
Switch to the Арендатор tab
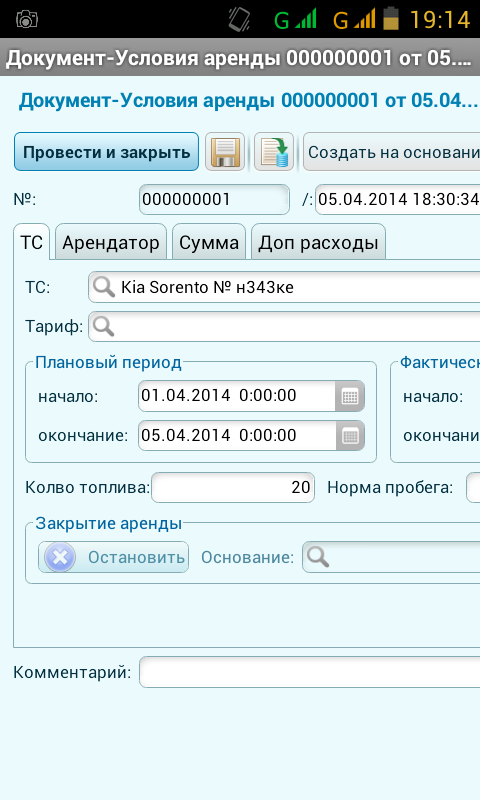pyautogui.click(x=111, y=242)
